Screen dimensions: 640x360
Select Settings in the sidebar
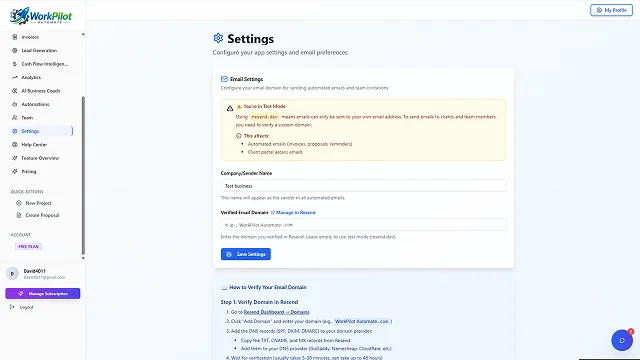coord(41,131)
